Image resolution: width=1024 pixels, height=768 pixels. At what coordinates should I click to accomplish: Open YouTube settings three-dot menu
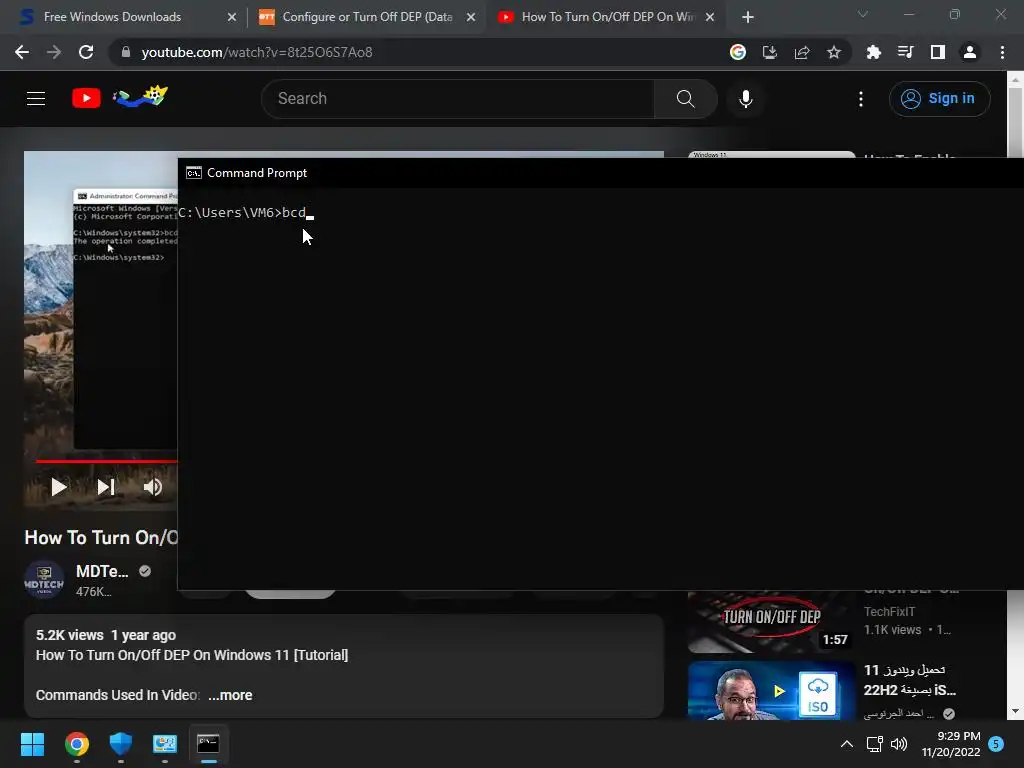(x=860, y=99)
